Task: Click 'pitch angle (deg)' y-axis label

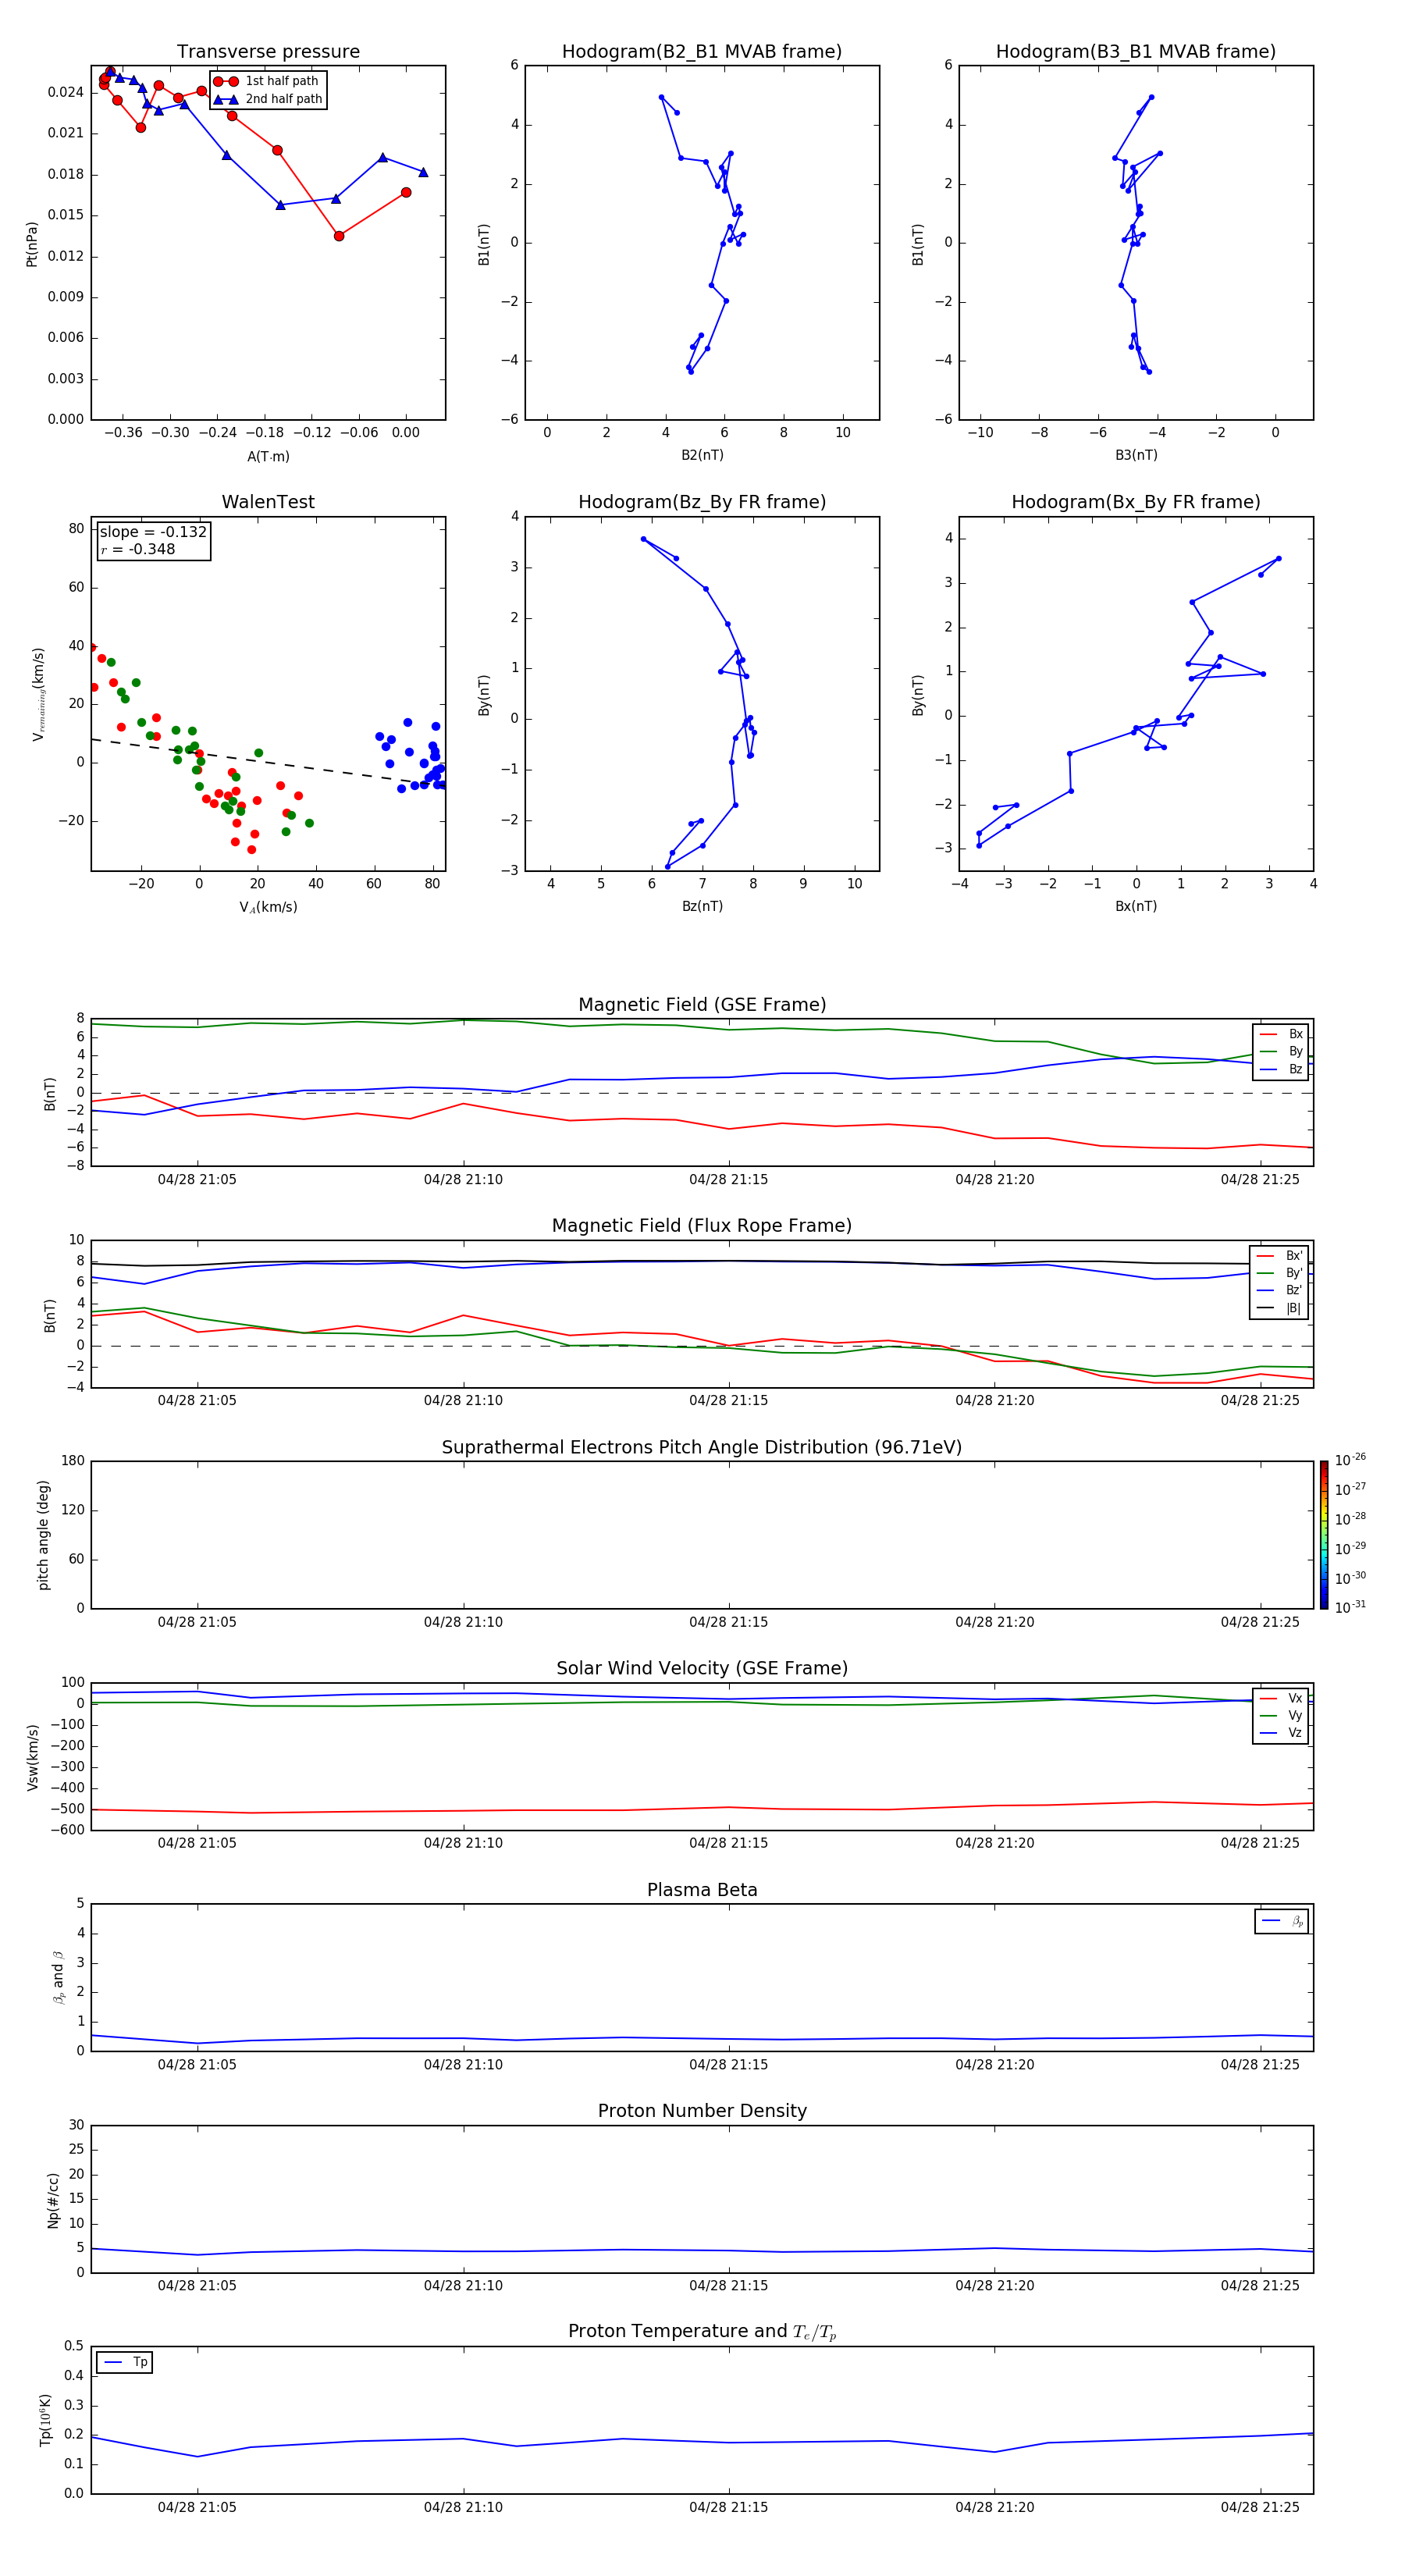Action: (x=44, y=1535)
